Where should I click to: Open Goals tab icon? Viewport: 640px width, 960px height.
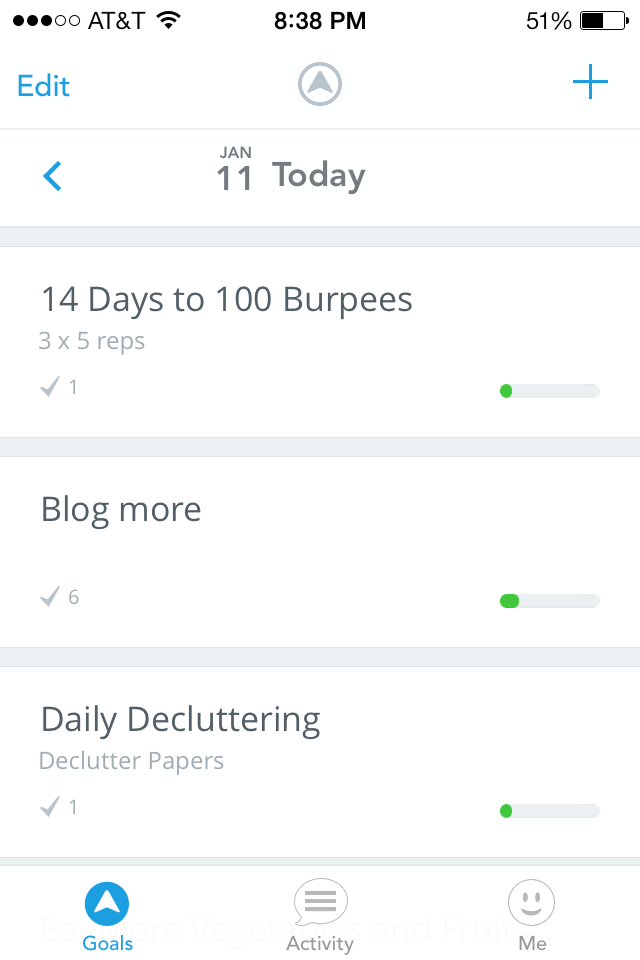[108, 903]
